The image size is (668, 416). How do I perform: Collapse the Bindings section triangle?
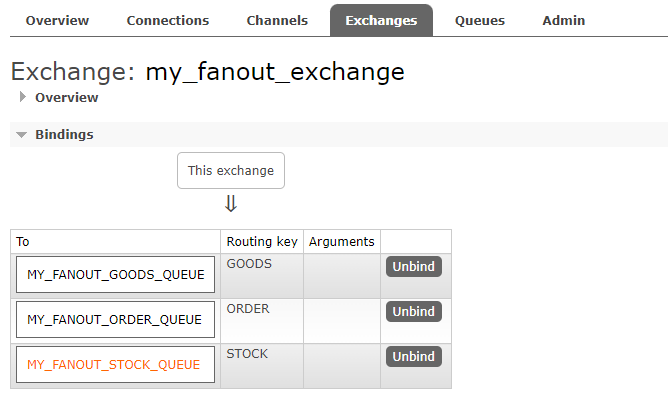point(21,134)
